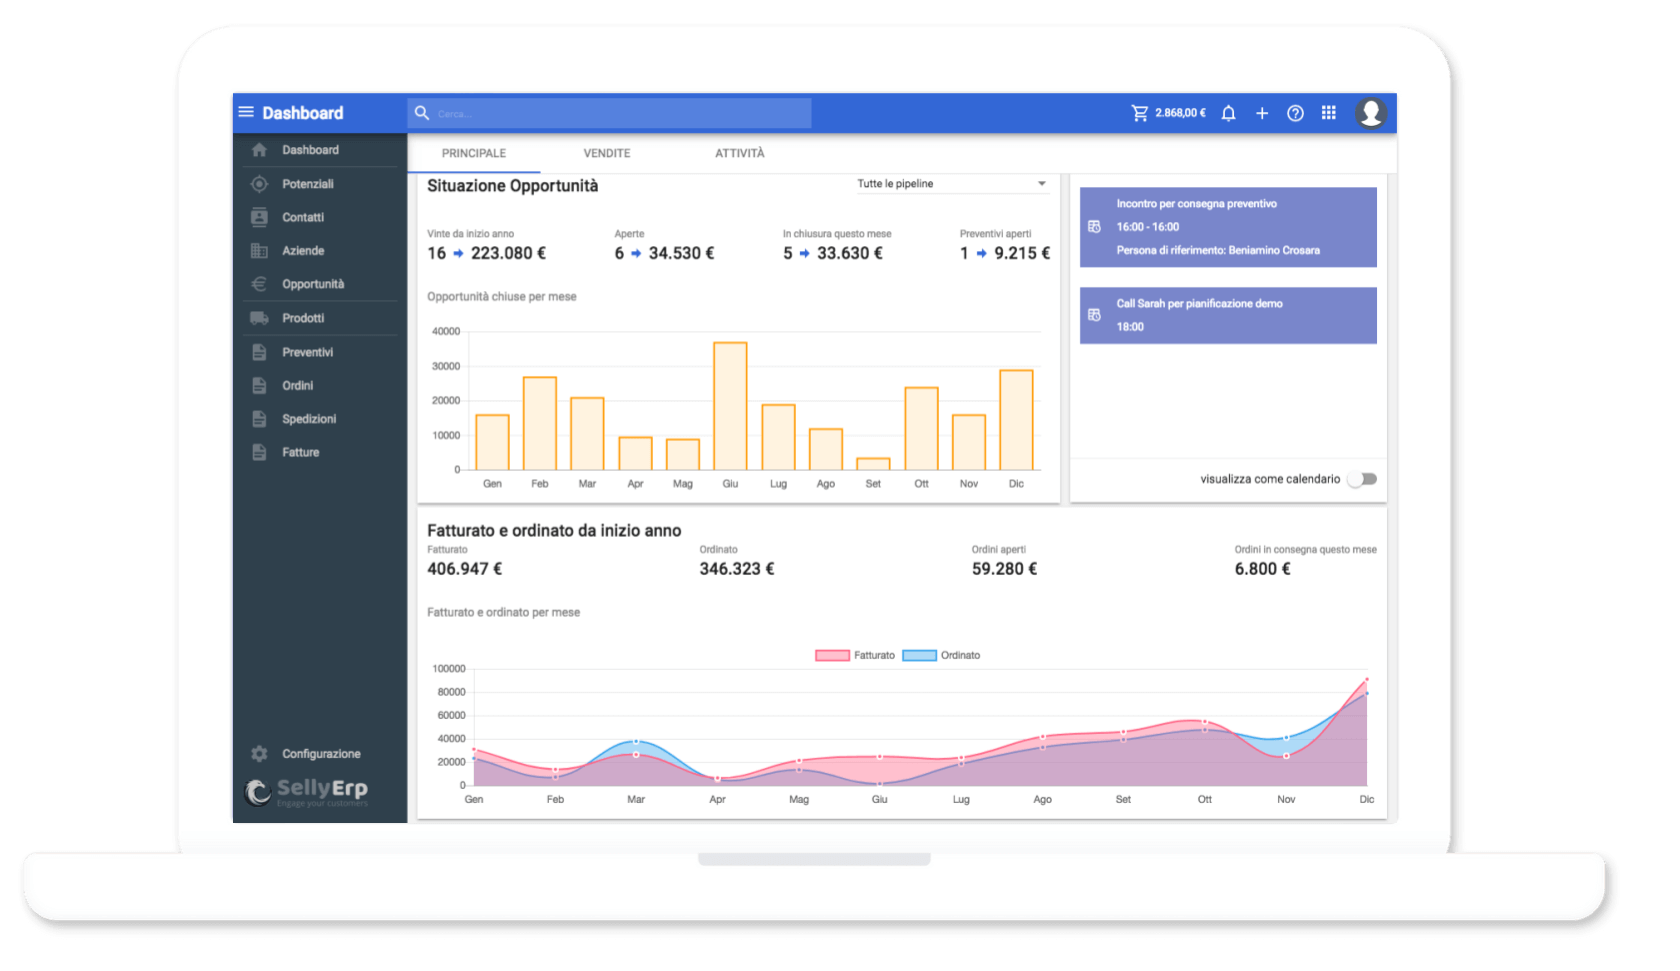Click the Dic bar in opportunities chart

[1016, 420]
